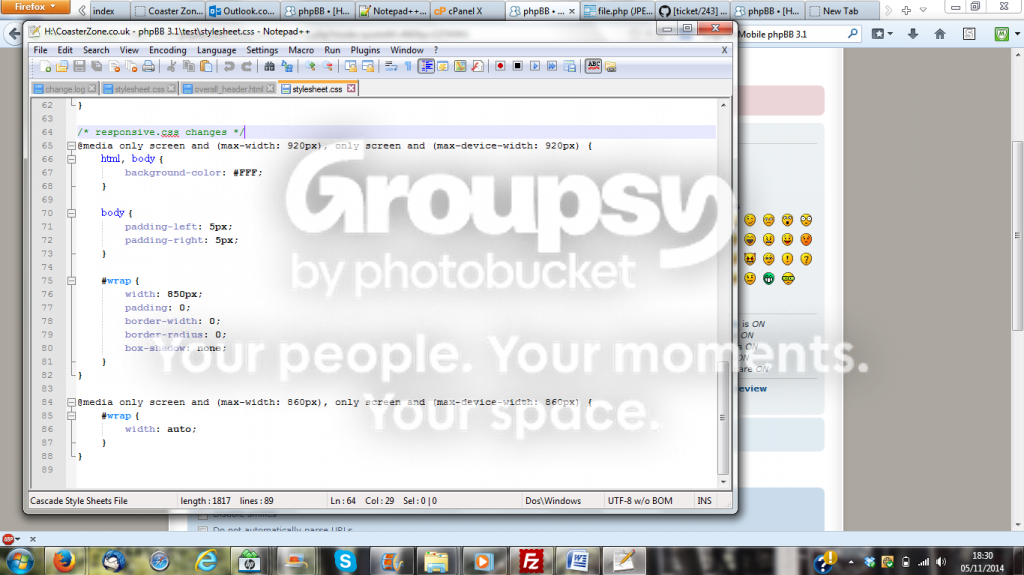Open the File menu in Notepad++
This screenshot has width=1024, height=575.
tap(40, 50)
